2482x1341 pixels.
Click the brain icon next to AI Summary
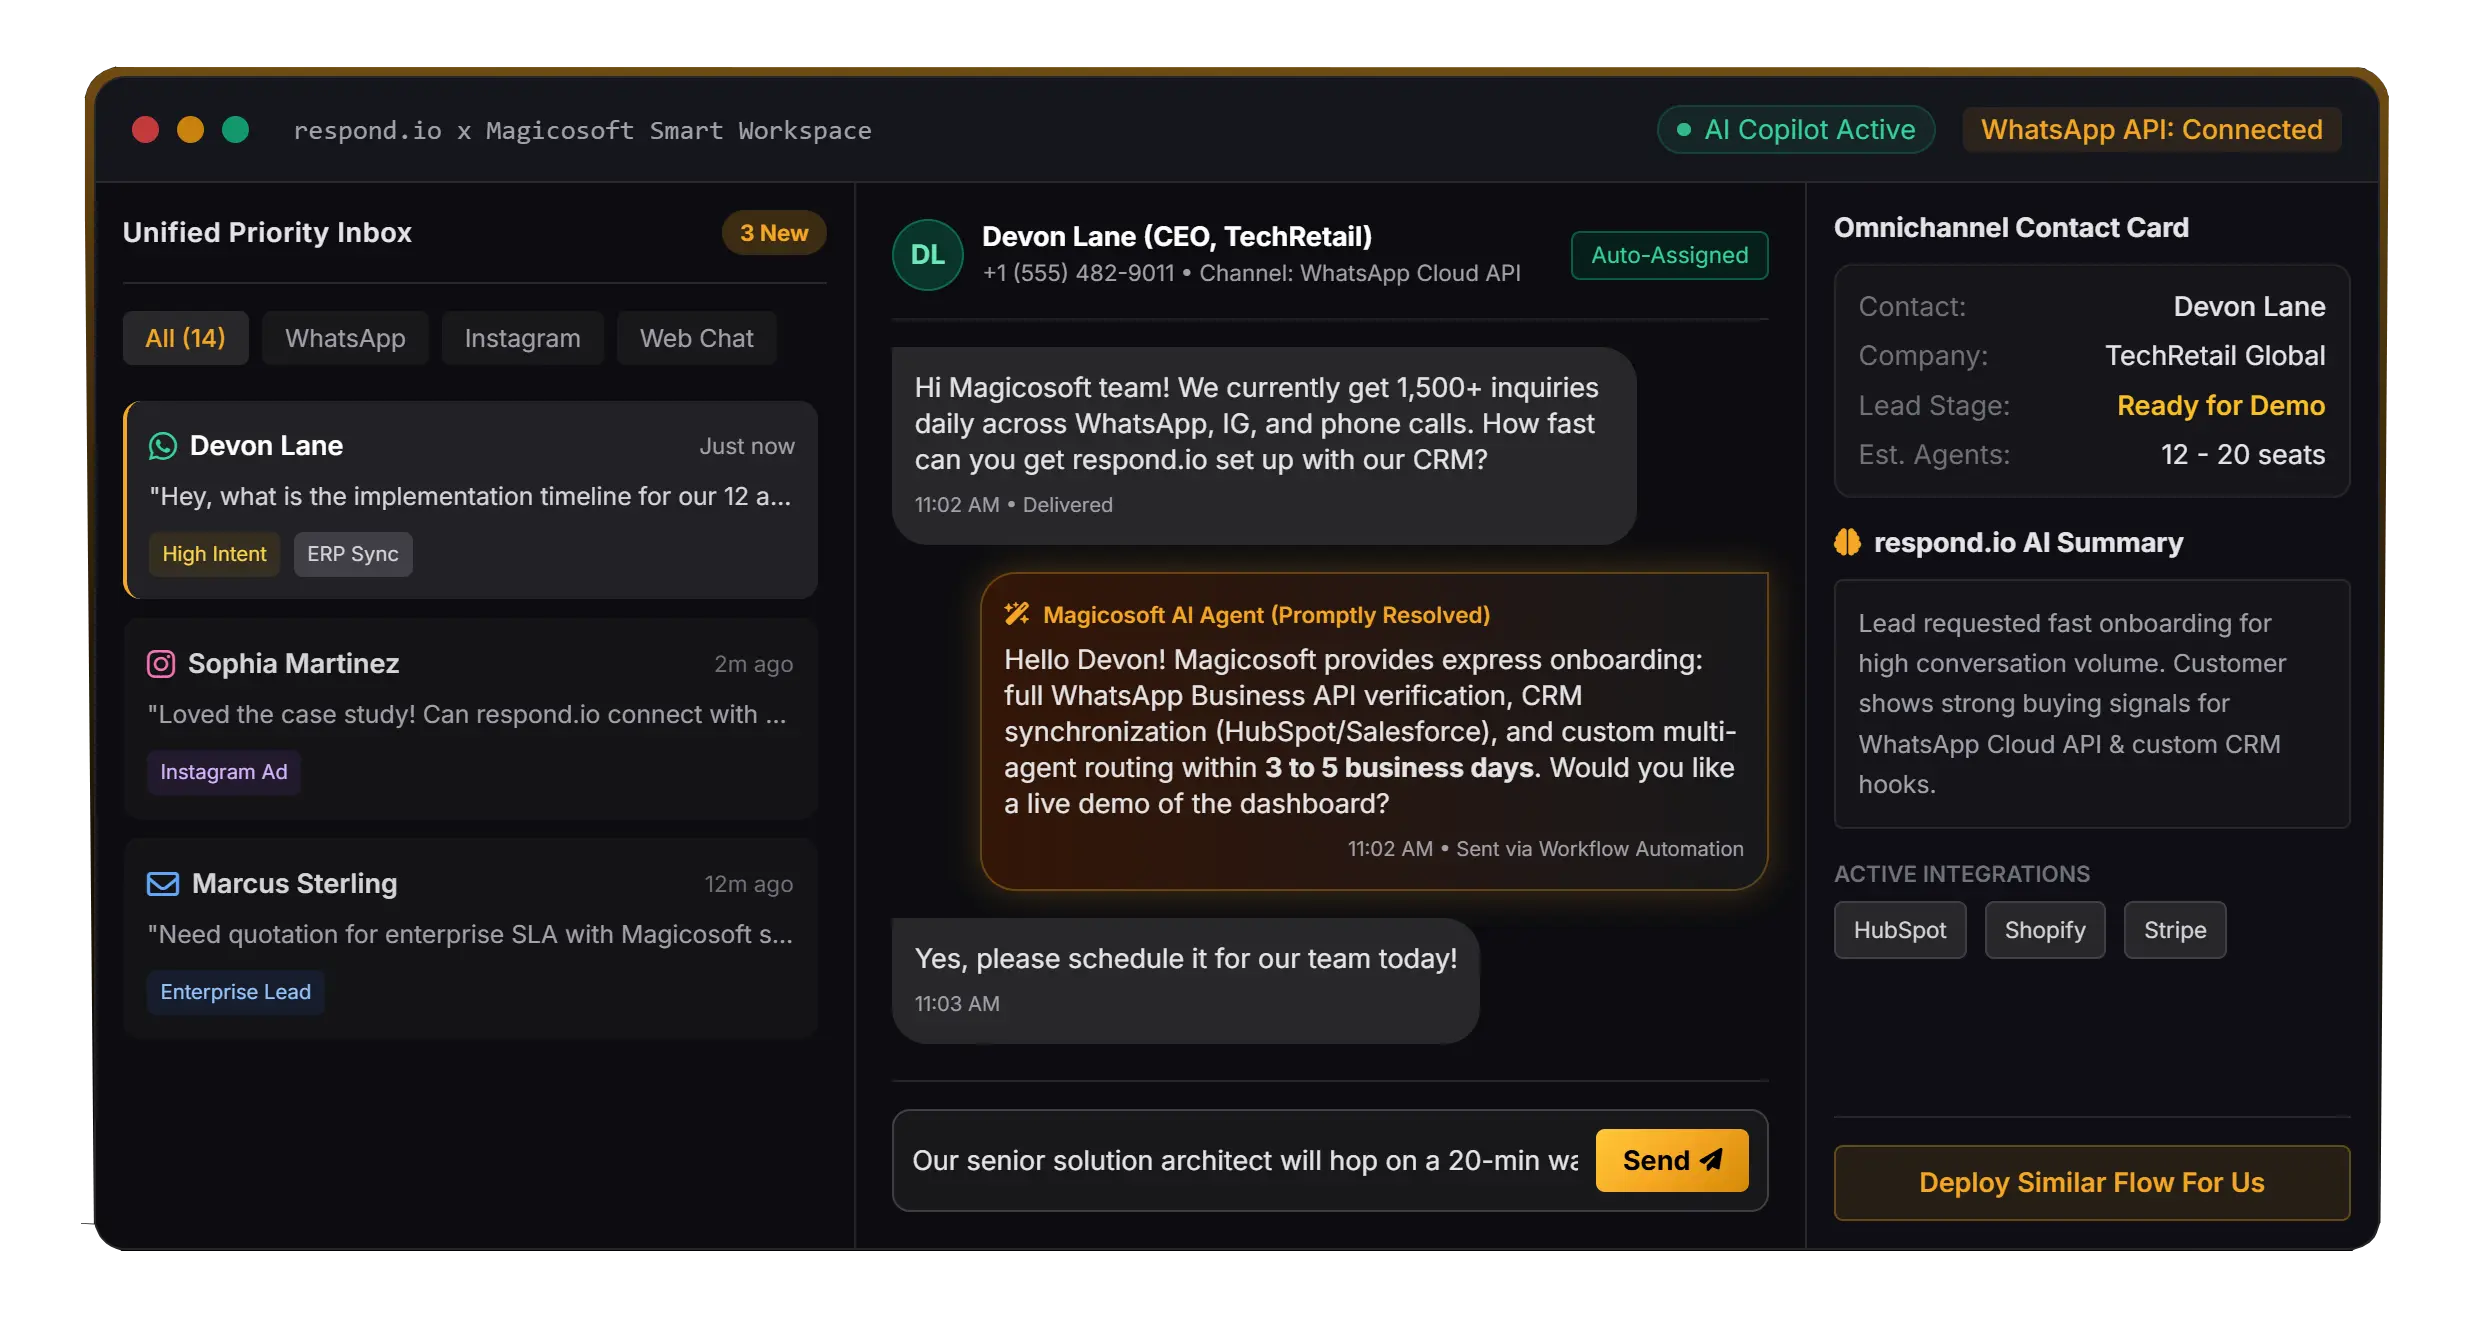click(x=1847, y=542)
